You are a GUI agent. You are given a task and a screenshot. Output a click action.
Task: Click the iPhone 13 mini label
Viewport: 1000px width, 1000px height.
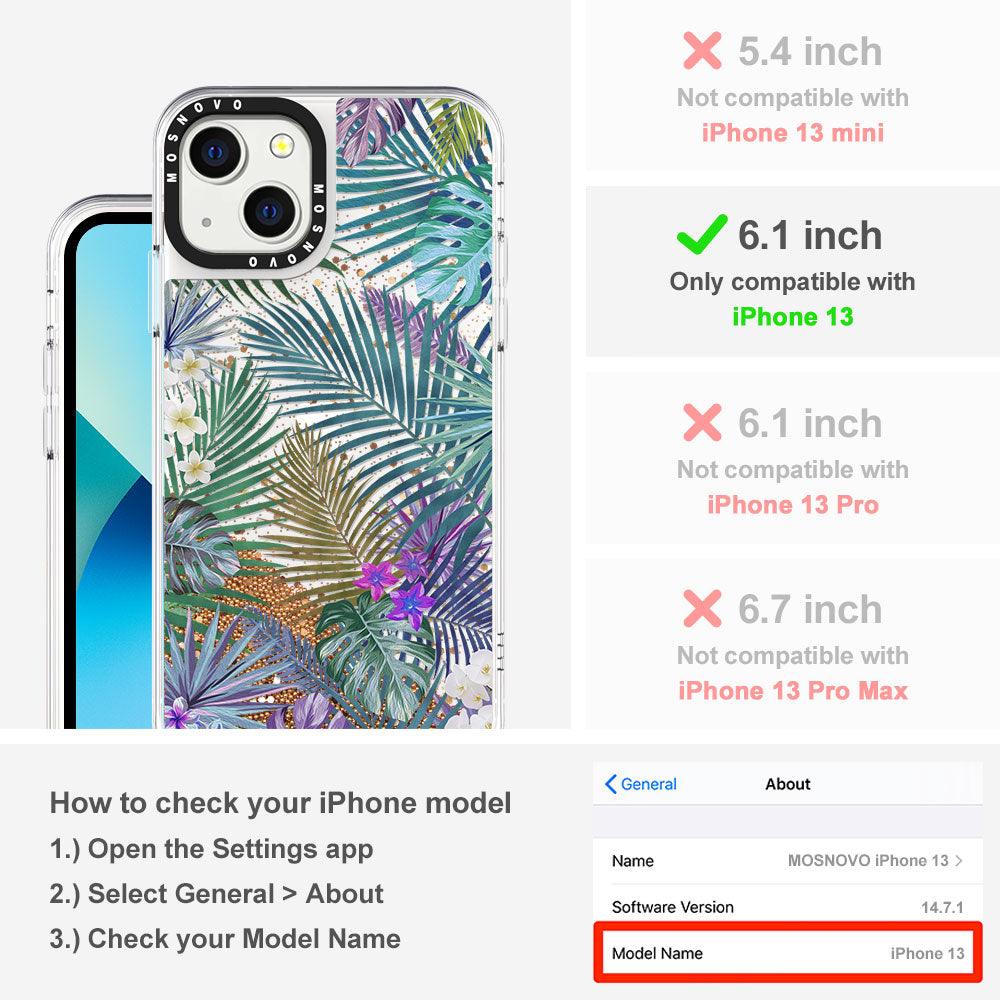click(793, 133)
